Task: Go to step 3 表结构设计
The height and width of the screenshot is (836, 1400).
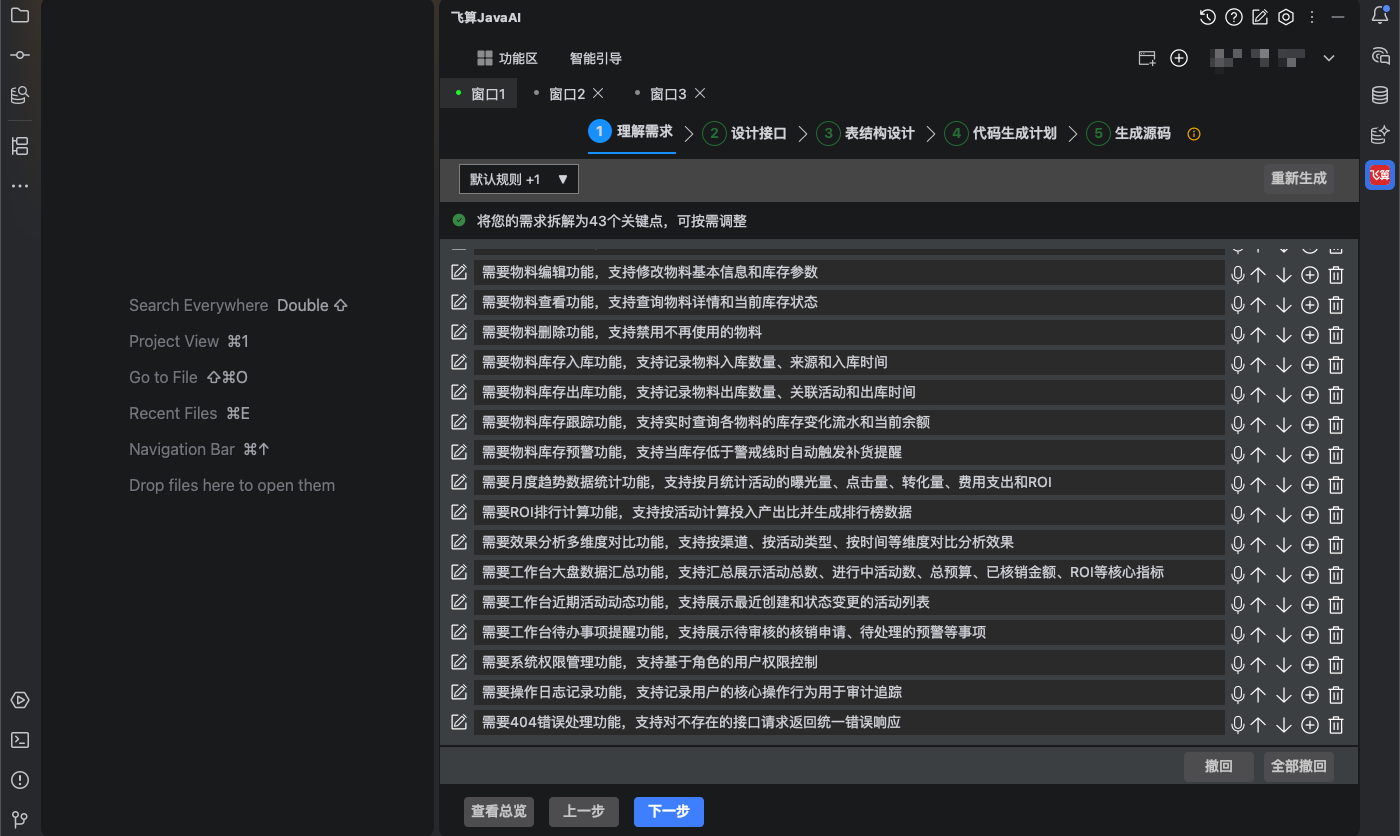Action: click(x=866, y=133)
